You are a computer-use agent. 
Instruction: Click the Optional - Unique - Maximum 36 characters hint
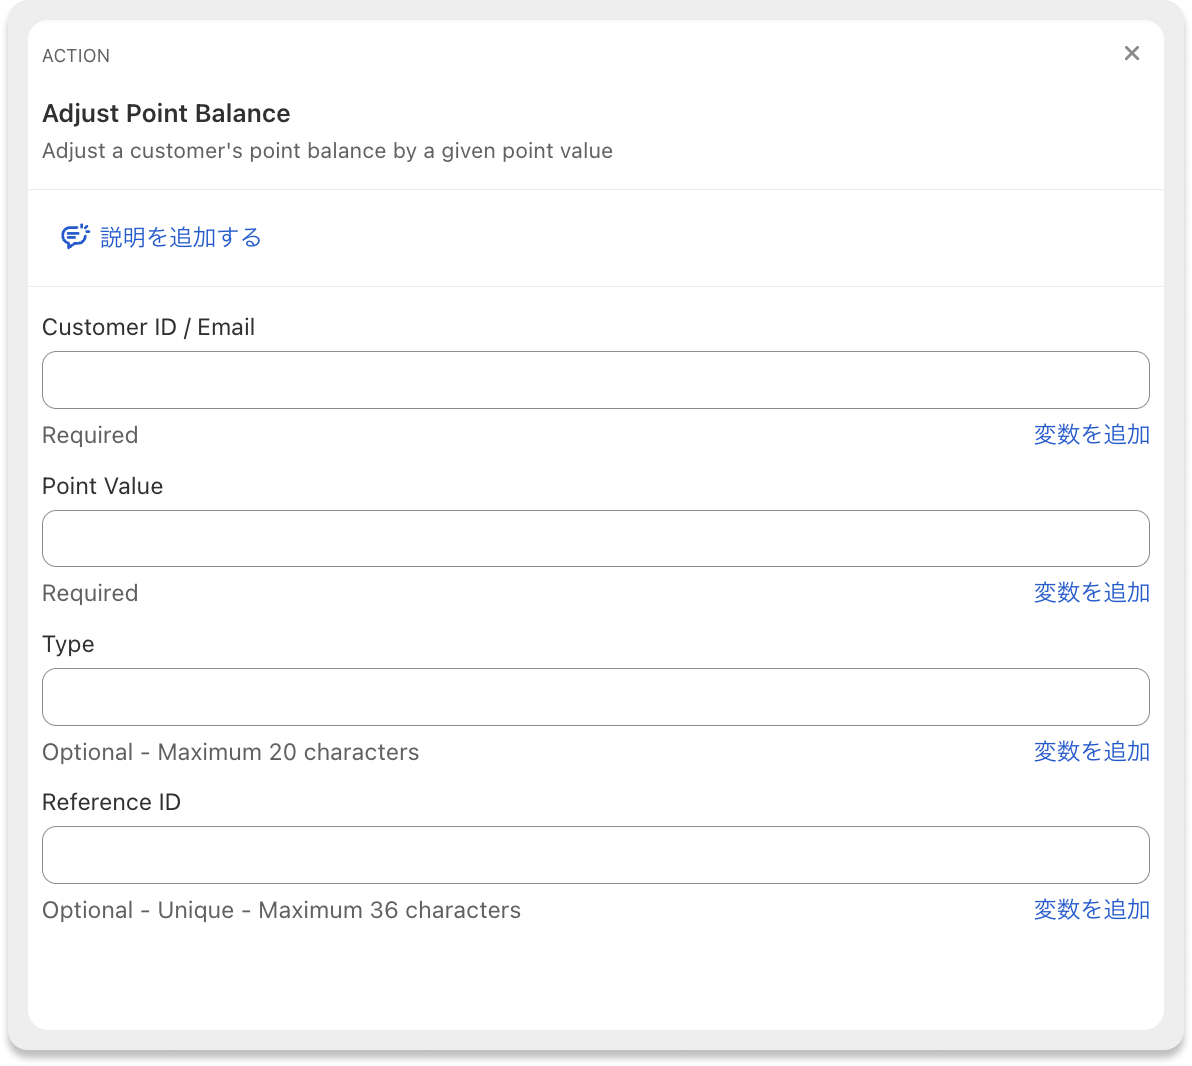281,911
